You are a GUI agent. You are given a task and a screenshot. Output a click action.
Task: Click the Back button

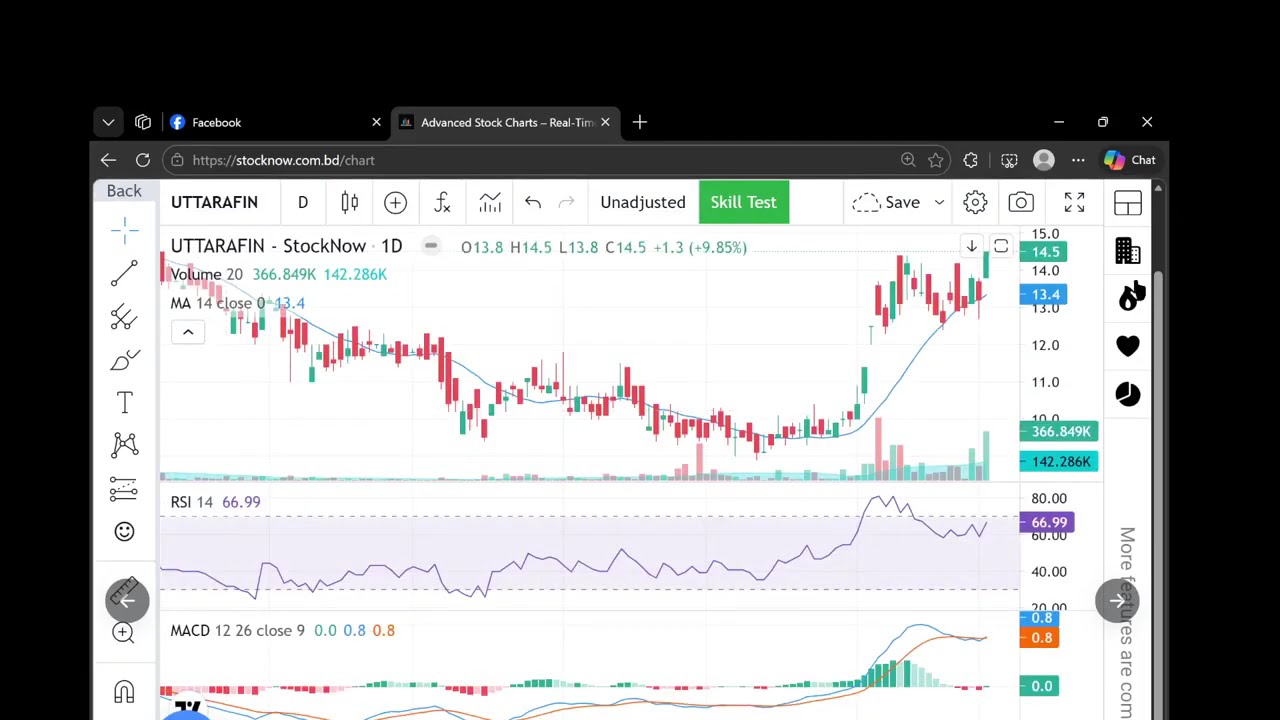tap(124, 191)
